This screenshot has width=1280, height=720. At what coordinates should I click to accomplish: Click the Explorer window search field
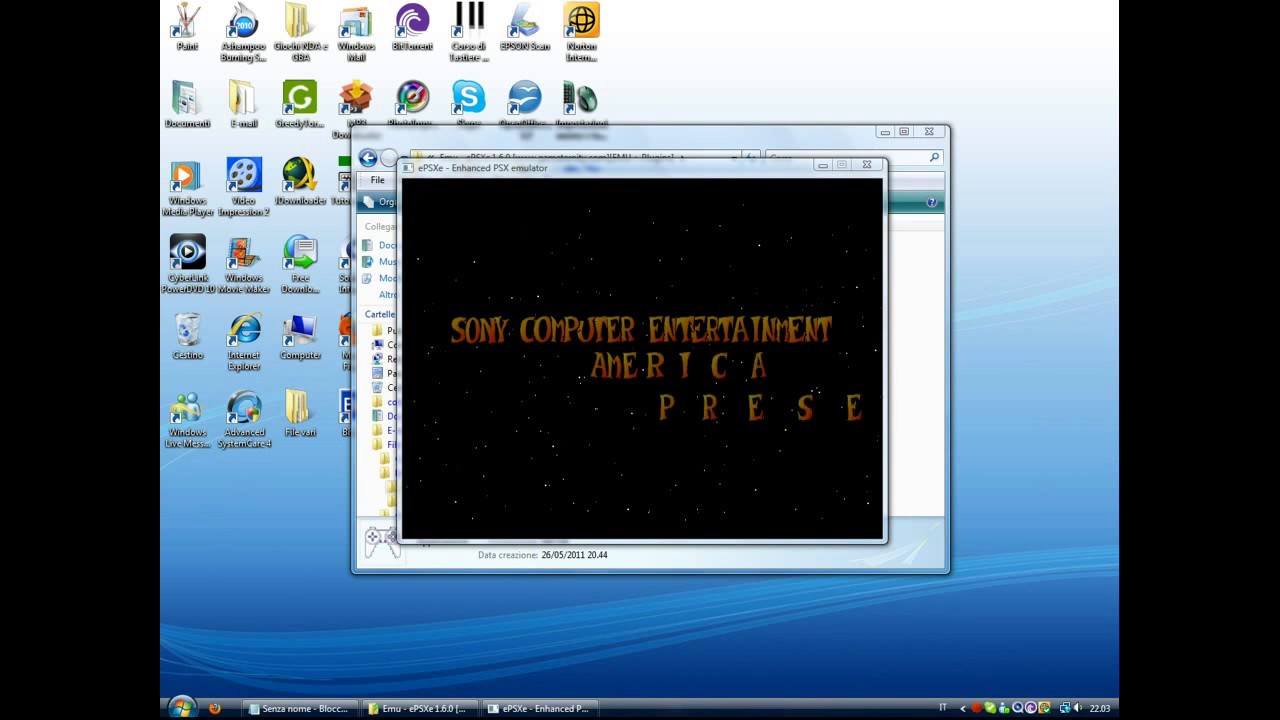(855, 157)
